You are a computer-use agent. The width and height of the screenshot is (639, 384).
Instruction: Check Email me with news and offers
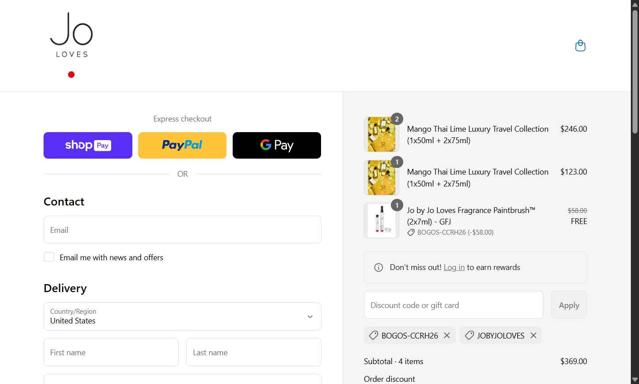(49, 257)
